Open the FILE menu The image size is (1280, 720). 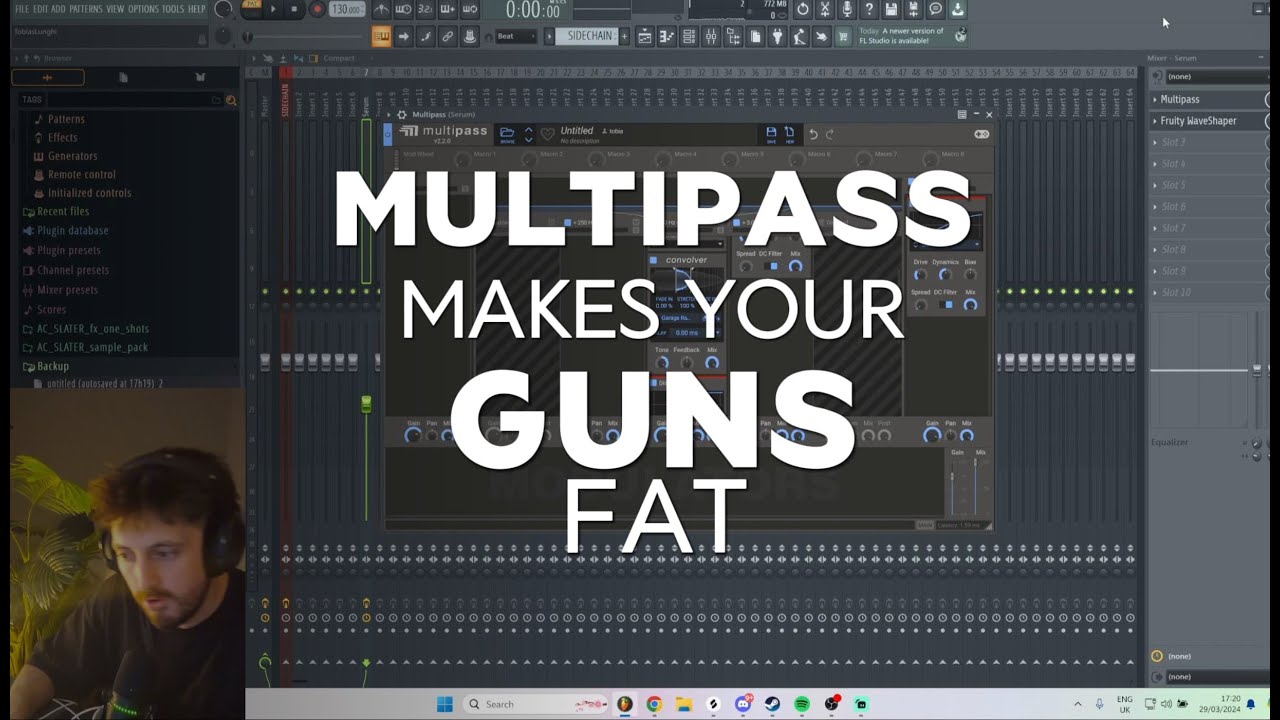(x=22, y=9)
